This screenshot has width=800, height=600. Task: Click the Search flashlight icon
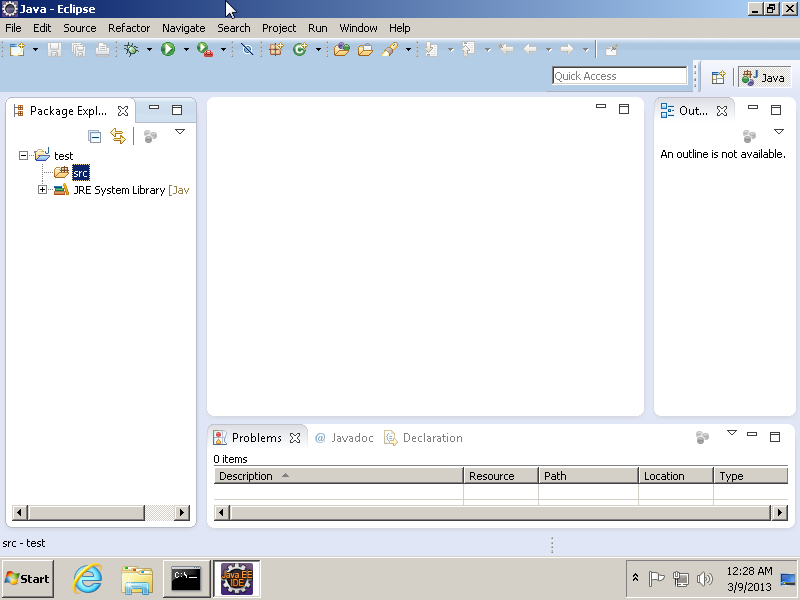[x=390, y=49]
